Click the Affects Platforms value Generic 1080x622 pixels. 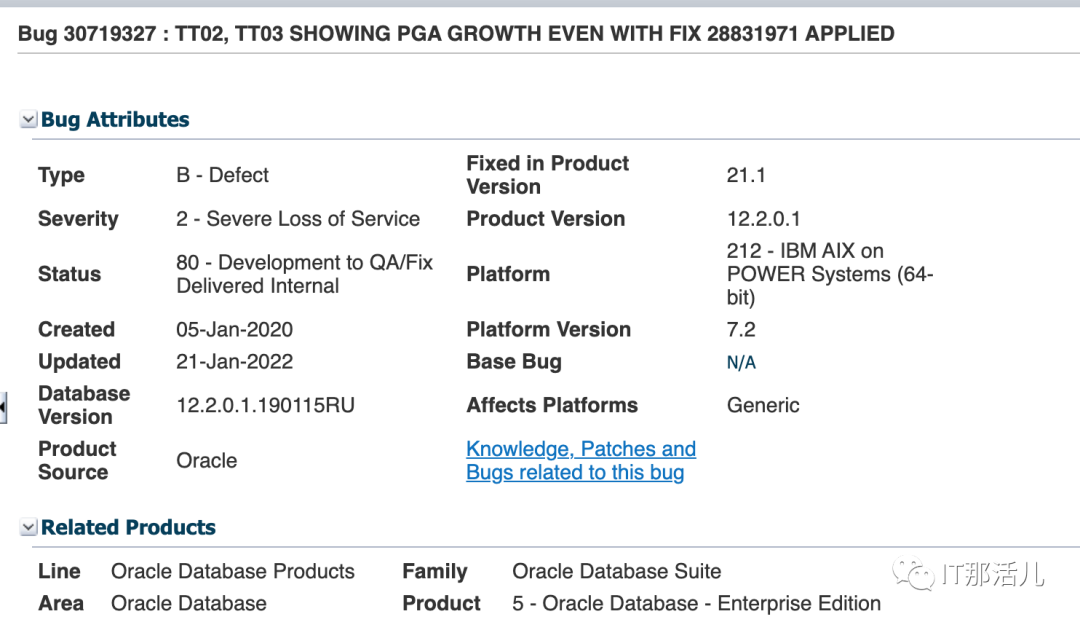tap(763, 406)
